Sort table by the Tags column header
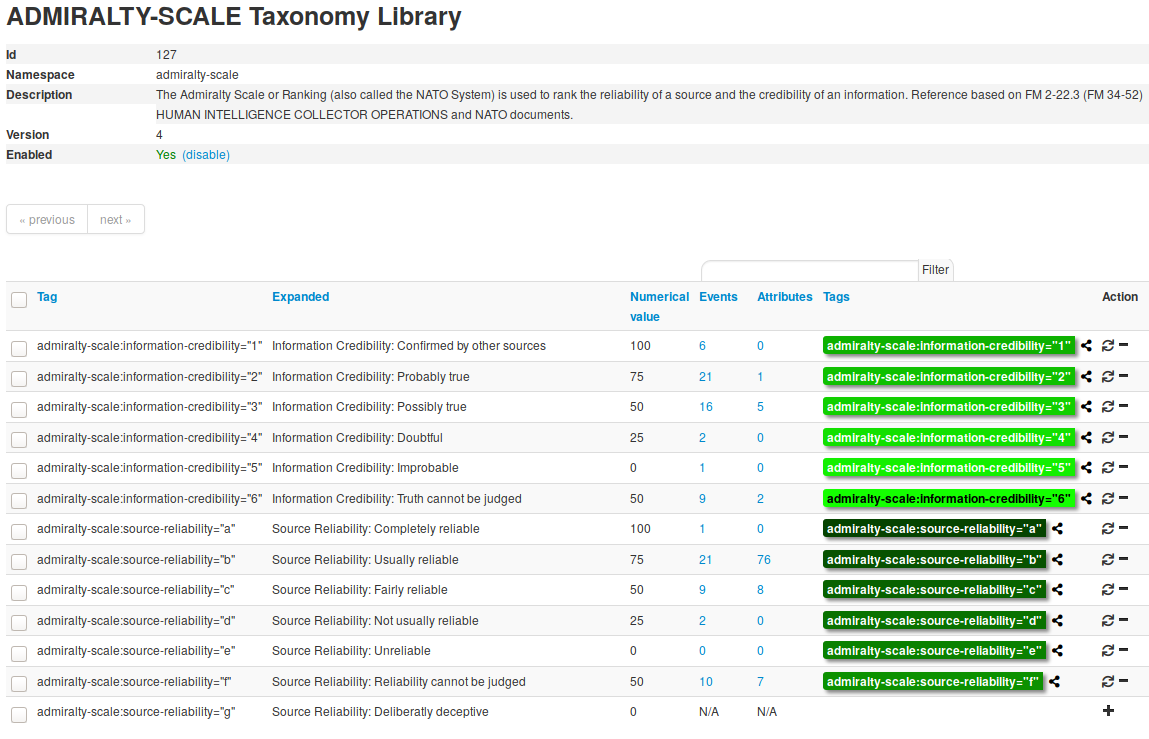 coord(836,297)
